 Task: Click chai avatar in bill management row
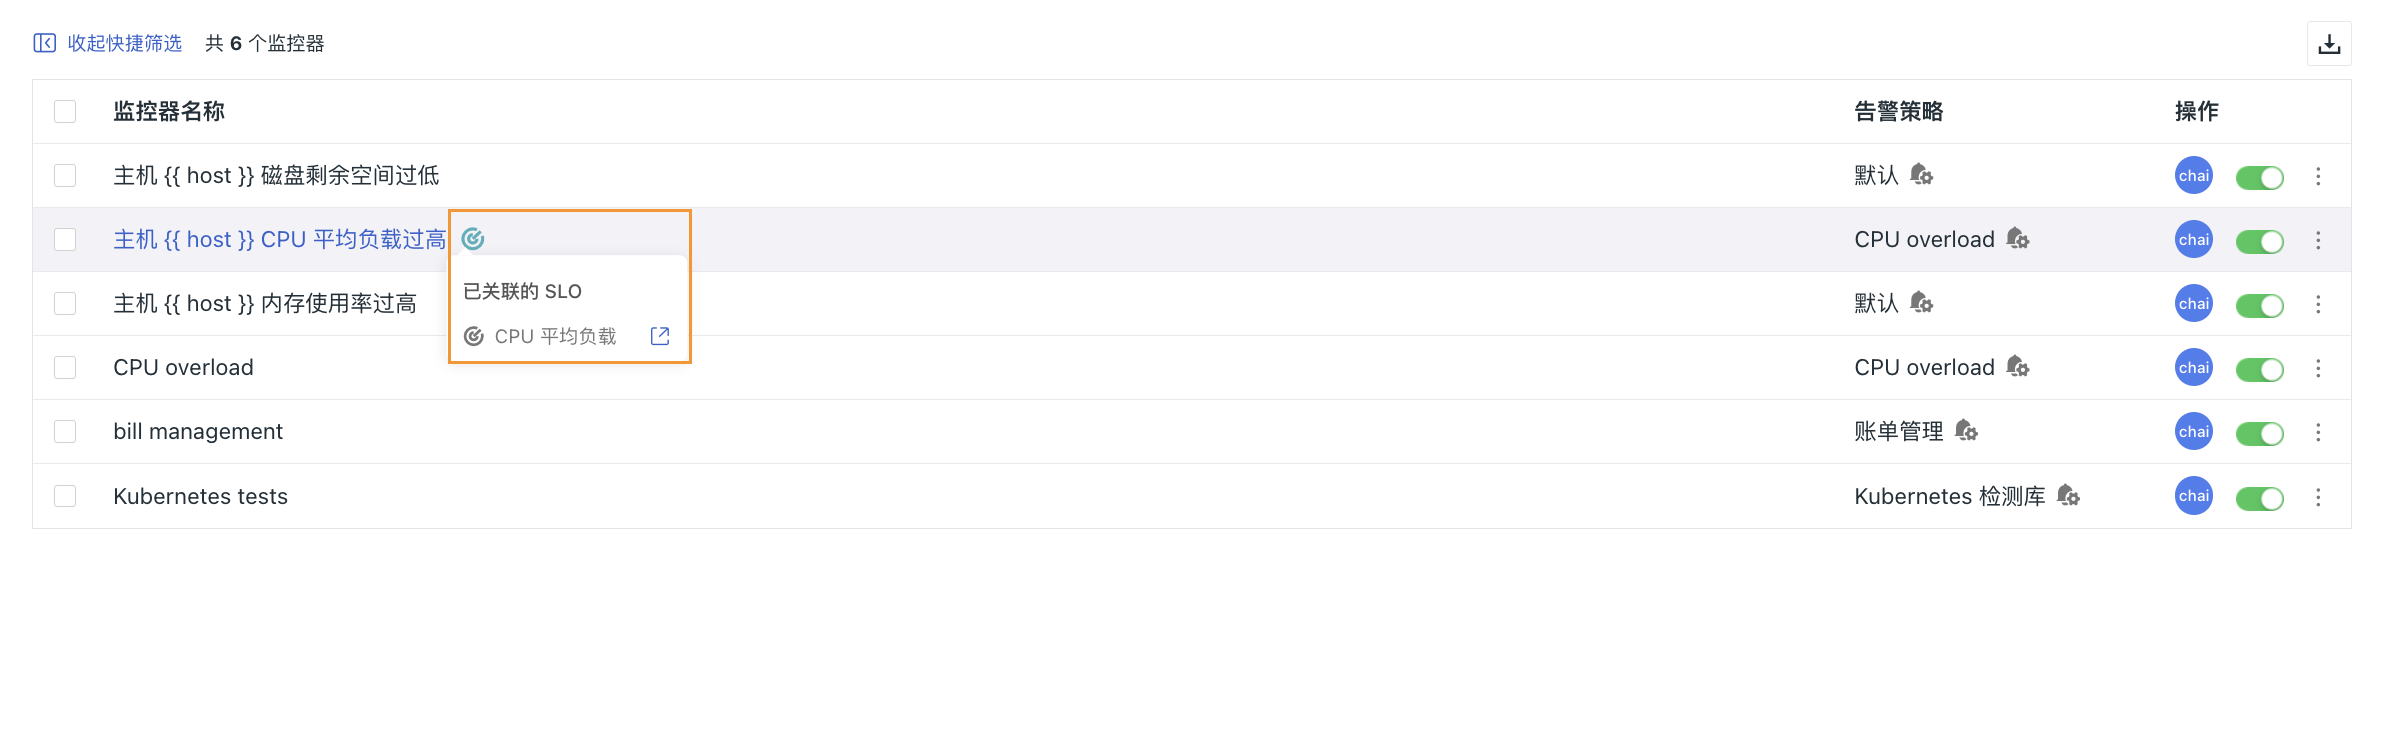point(2193,432)
